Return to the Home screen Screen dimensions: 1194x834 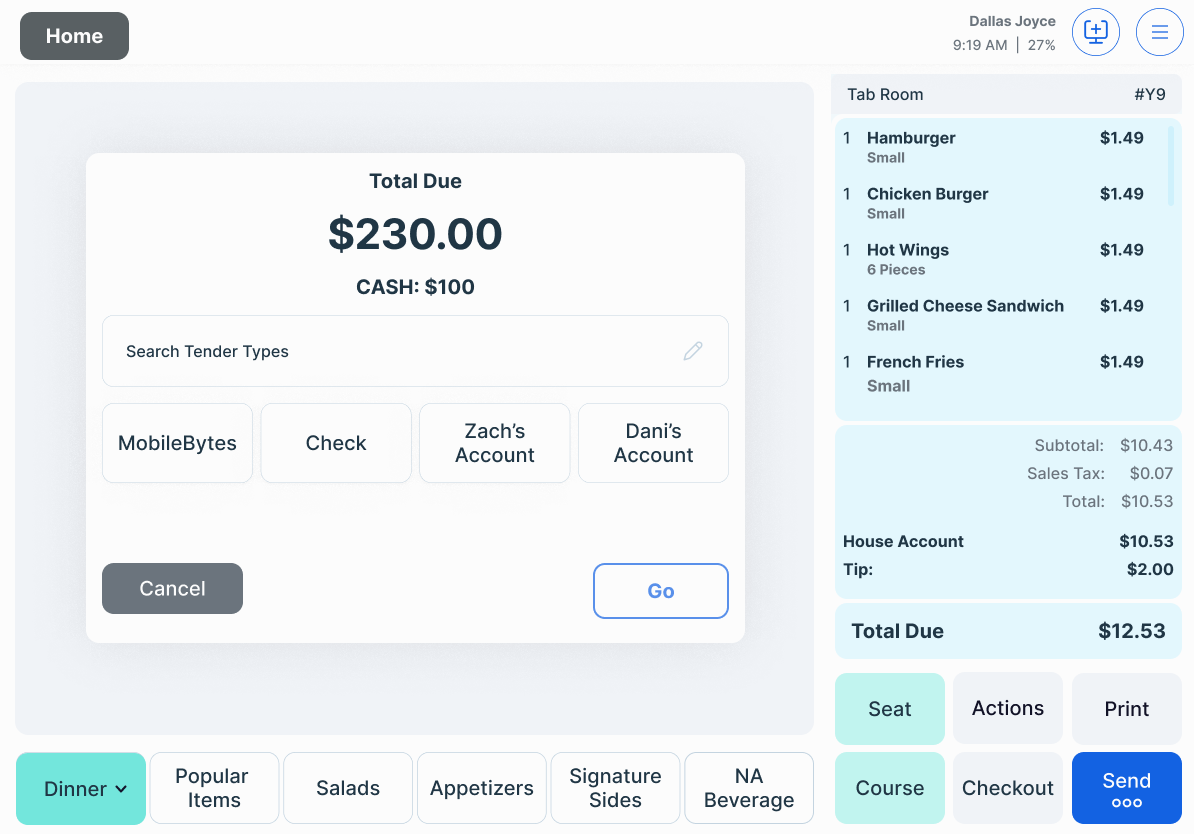click(74, 36)
